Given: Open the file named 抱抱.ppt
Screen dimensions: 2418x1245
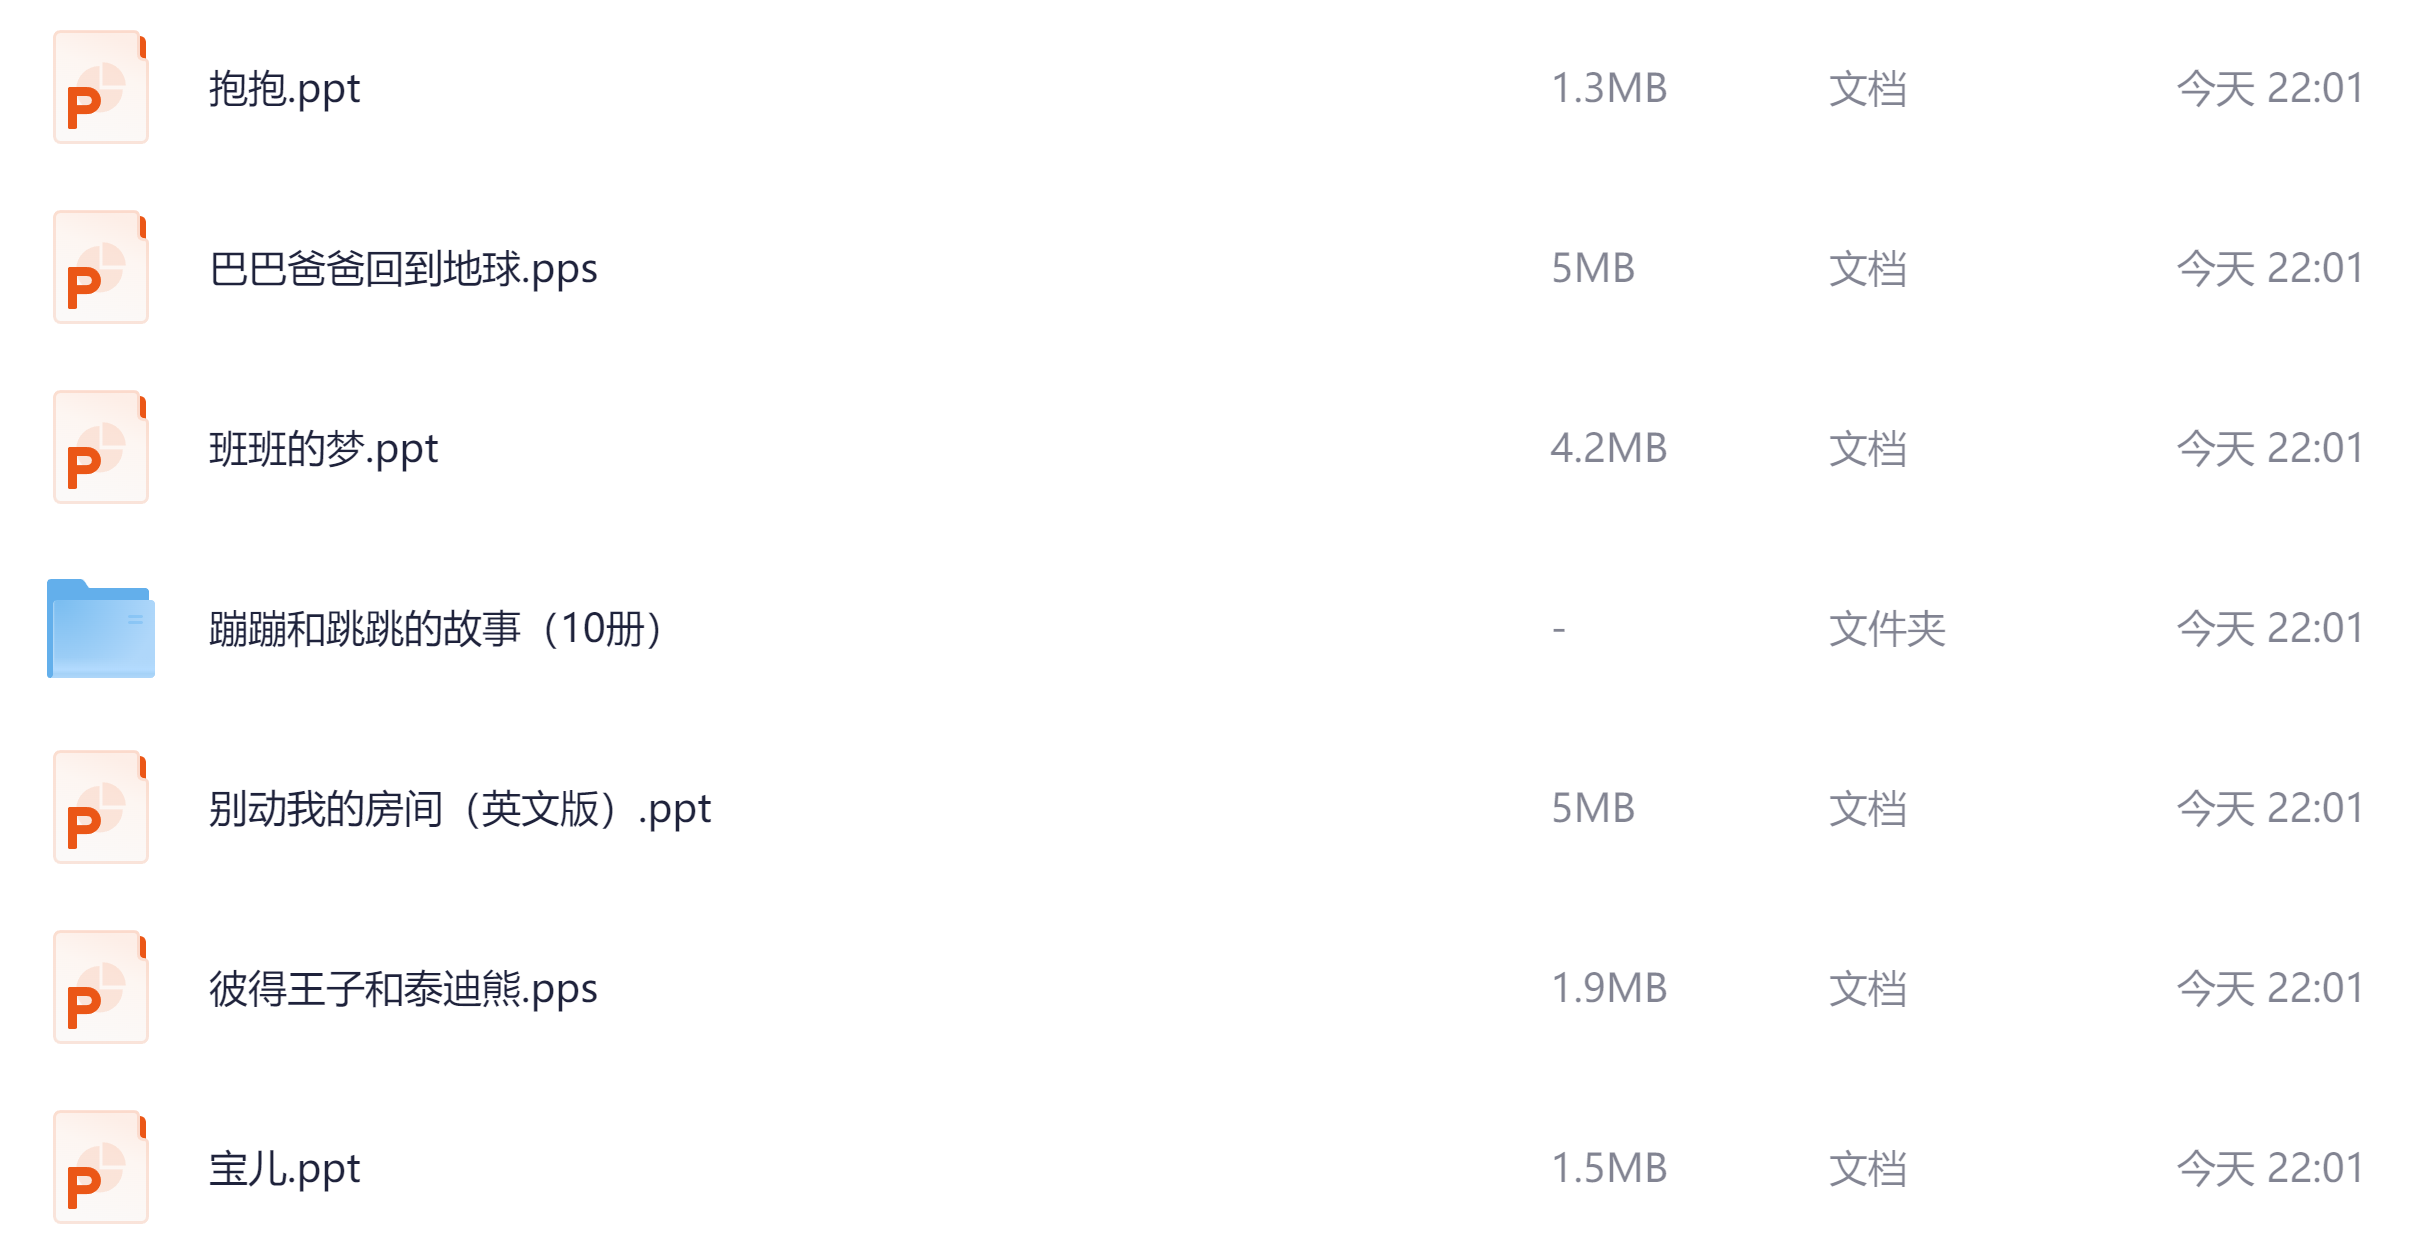Looking at the screenshot, I should (x=284, y=89).
